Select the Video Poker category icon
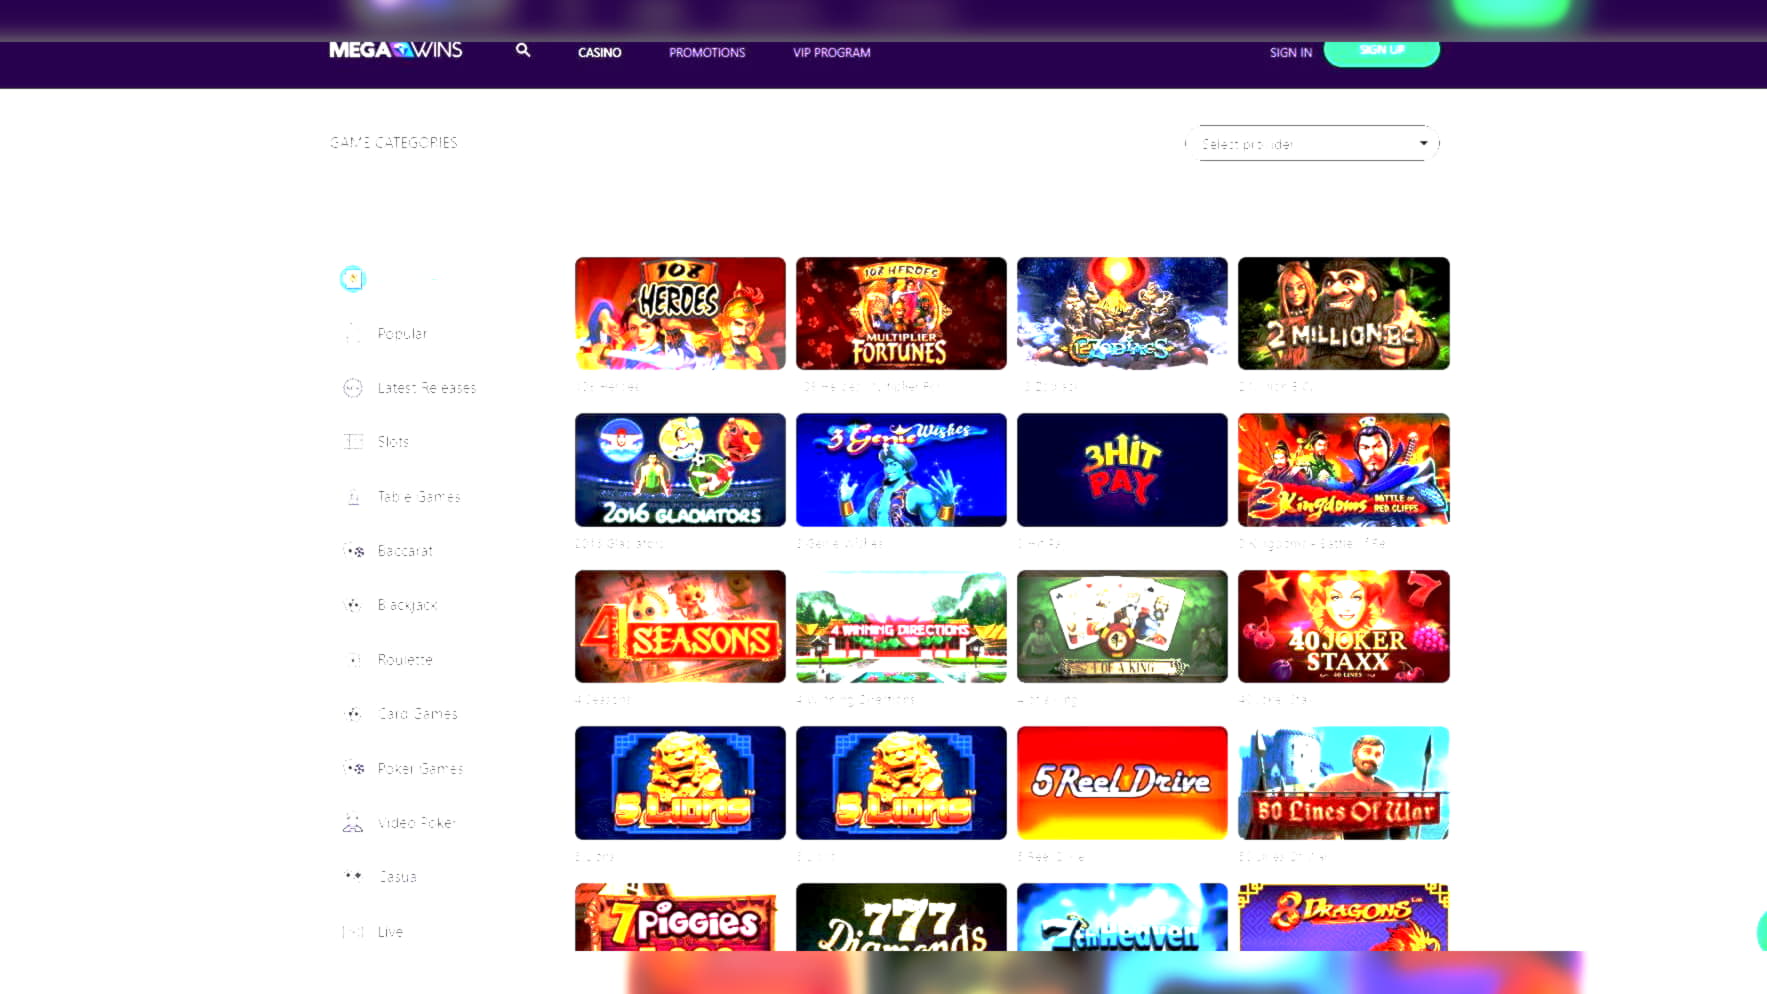Screen dimensions: 1767x994 (x=352, y=823)
